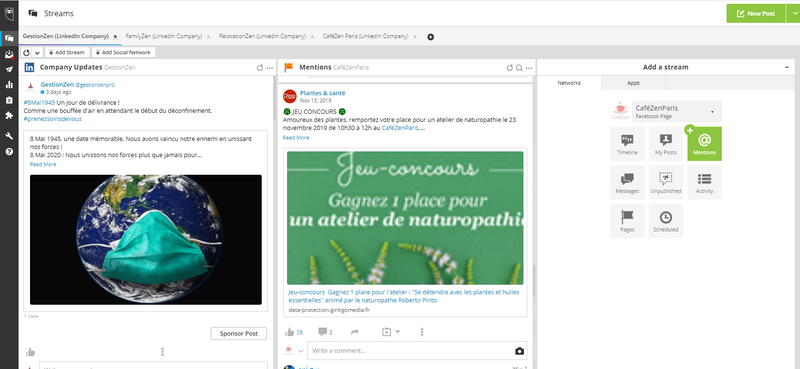Open the Inbox sidebar icon with red dot
This screenshot has height=369, width=800.
click(9, 54)
